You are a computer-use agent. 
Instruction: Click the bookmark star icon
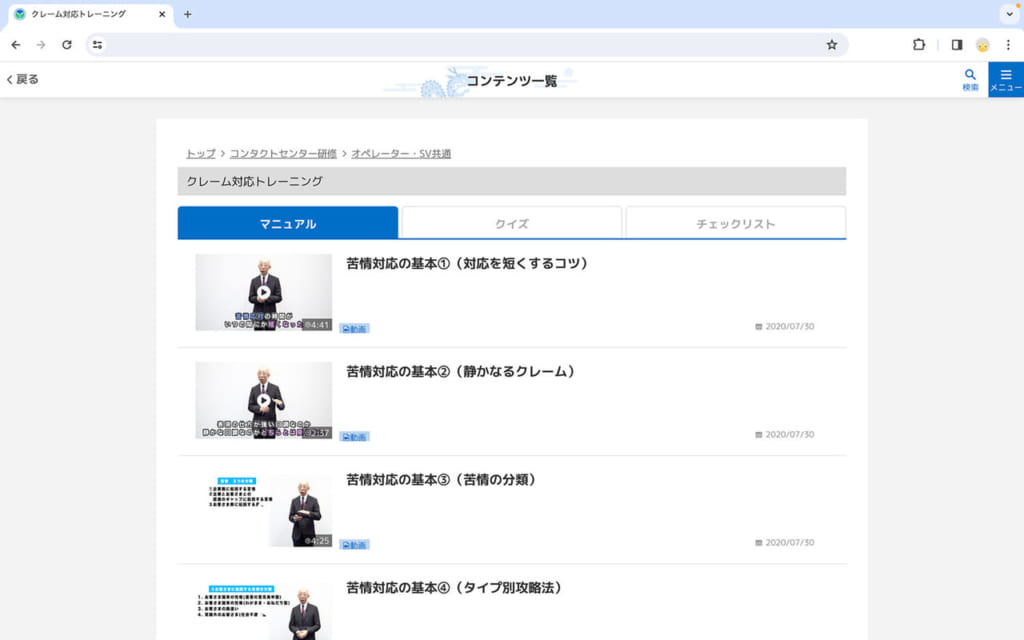click(831, 45)
